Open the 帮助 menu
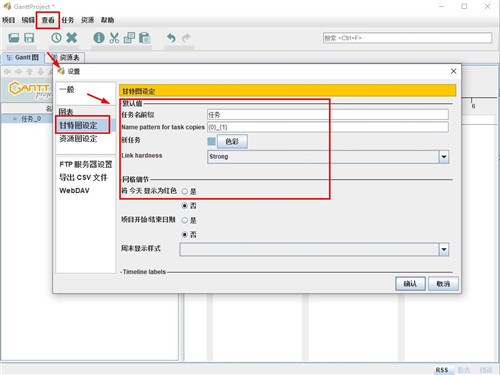Screen dimensions: 500x375 (107, 20)
